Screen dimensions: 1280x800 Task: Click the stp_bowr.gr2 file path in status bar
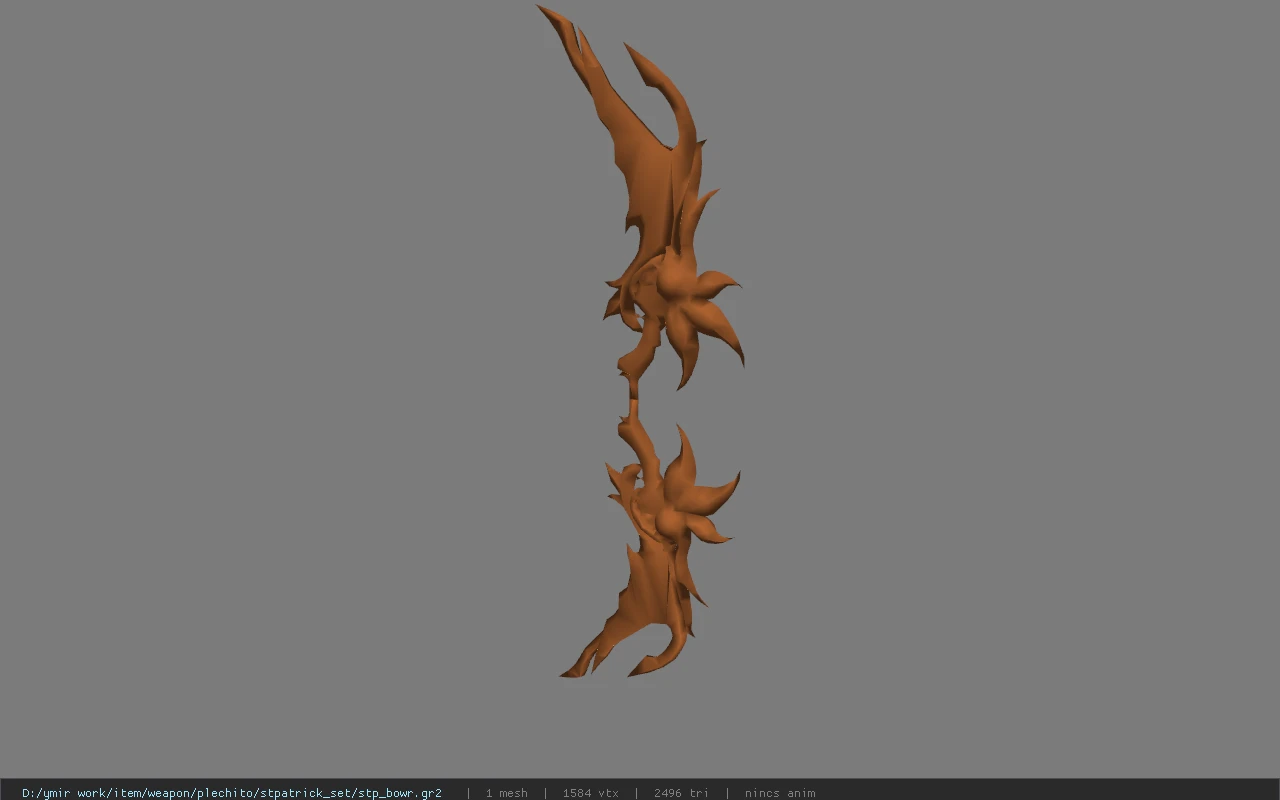232,793
